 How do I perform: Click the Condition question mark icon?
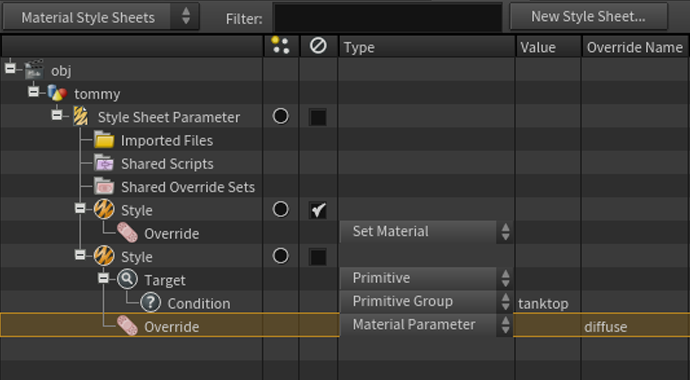150,303
